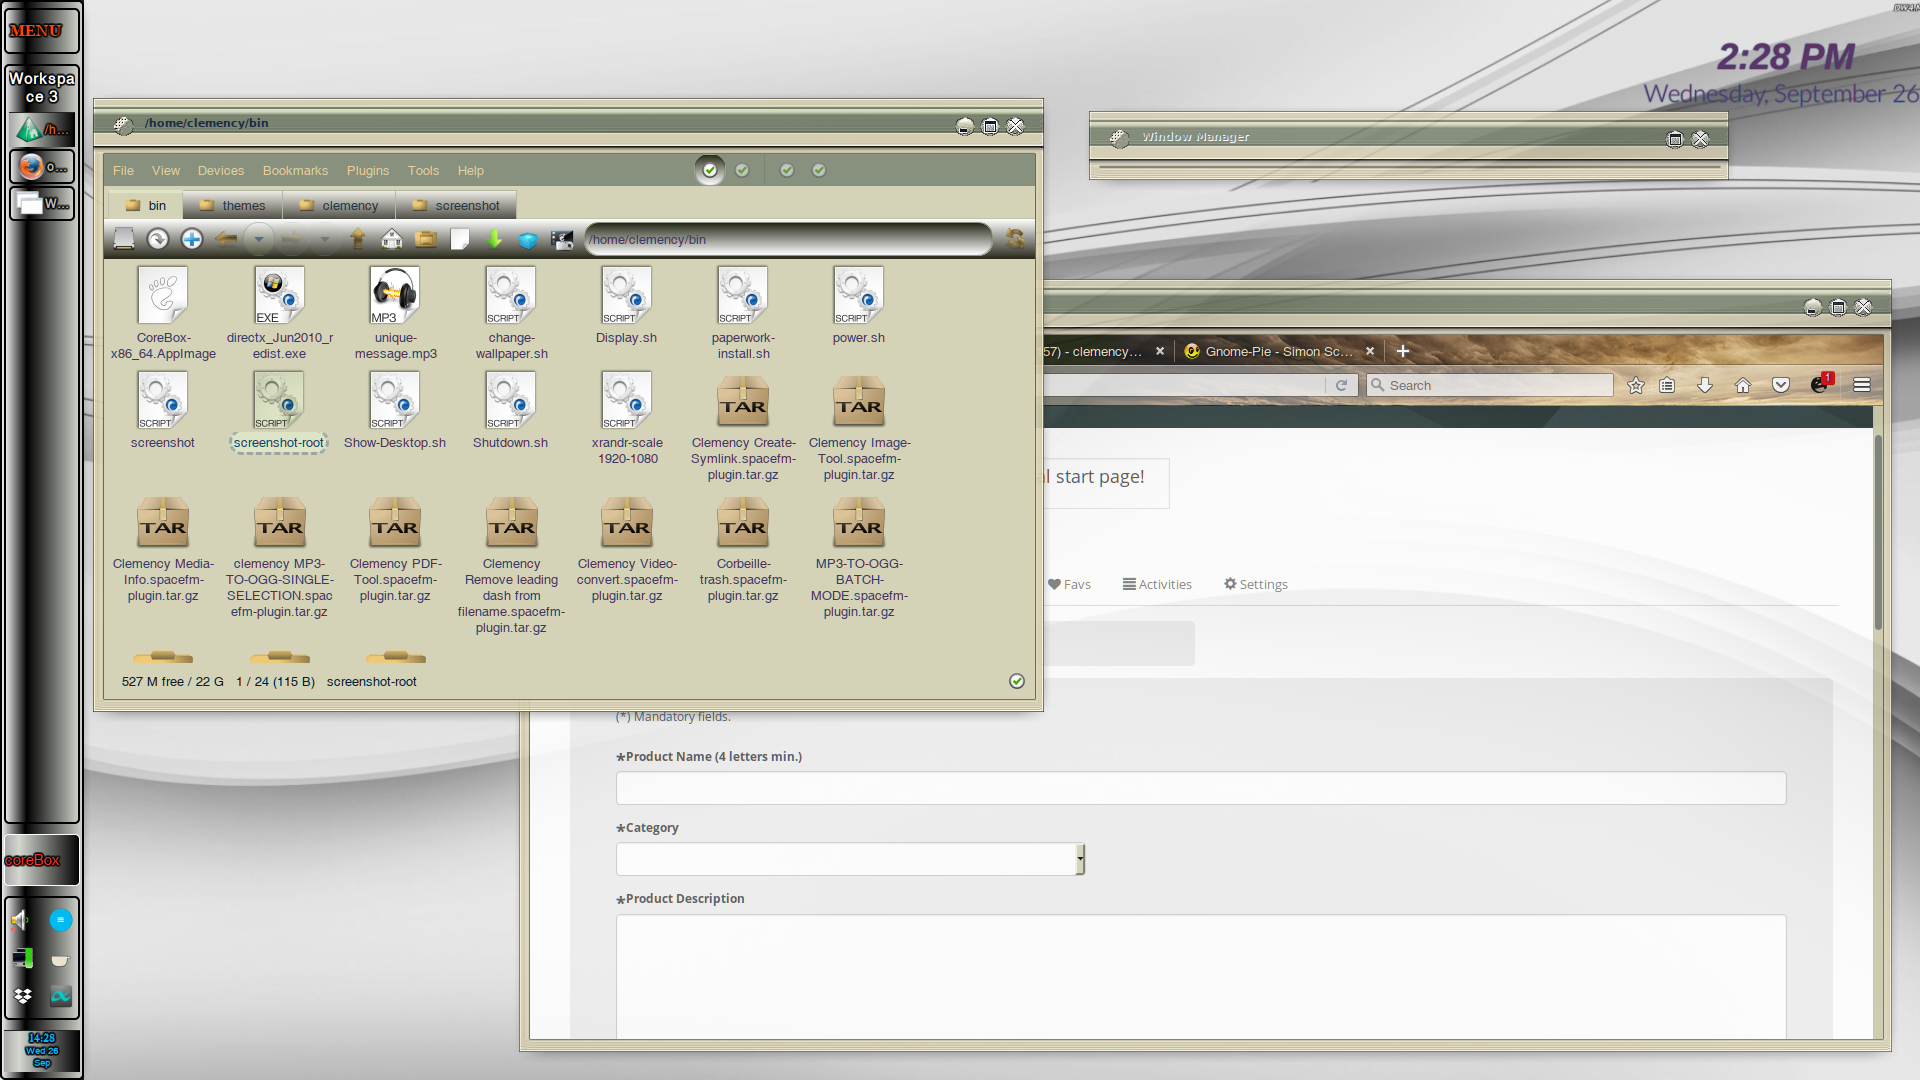Select paperwork-install.sh script

click(743, 313)
